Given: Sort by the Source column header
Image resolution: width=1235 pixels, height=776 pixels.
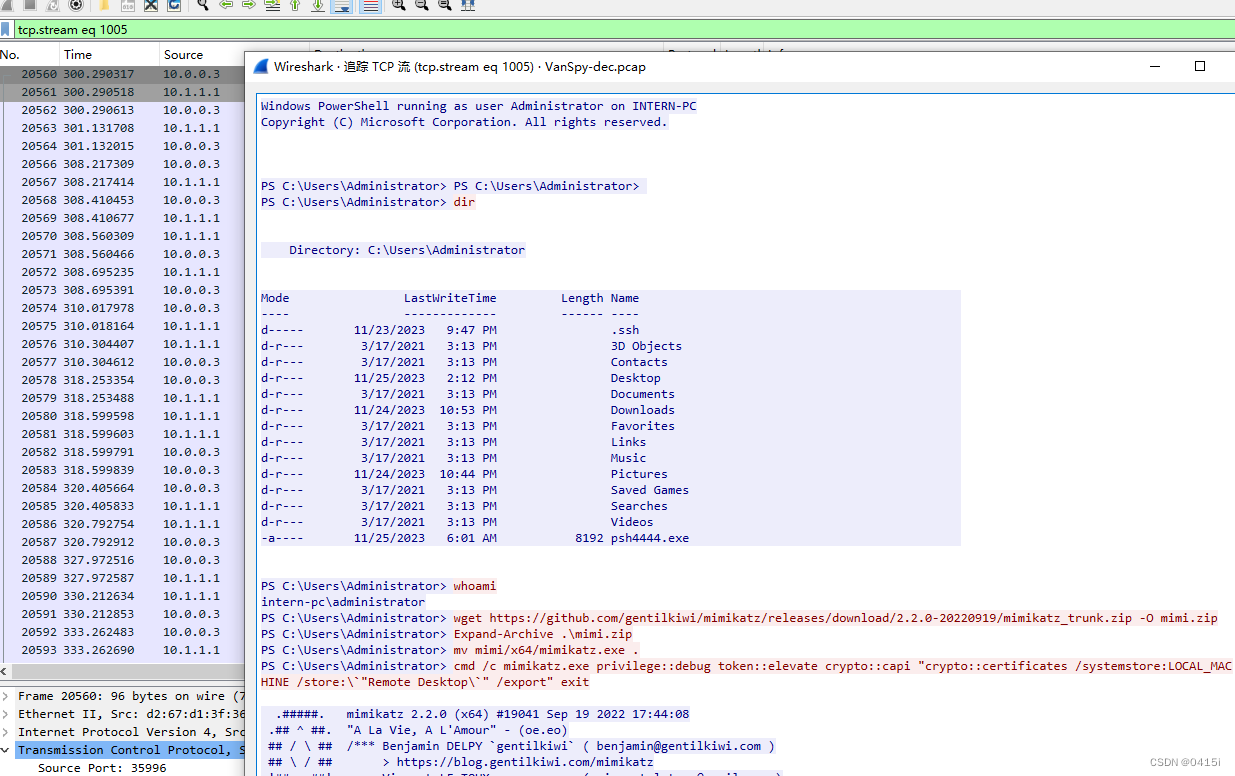Looking at the screenshot, I should 202,55.
